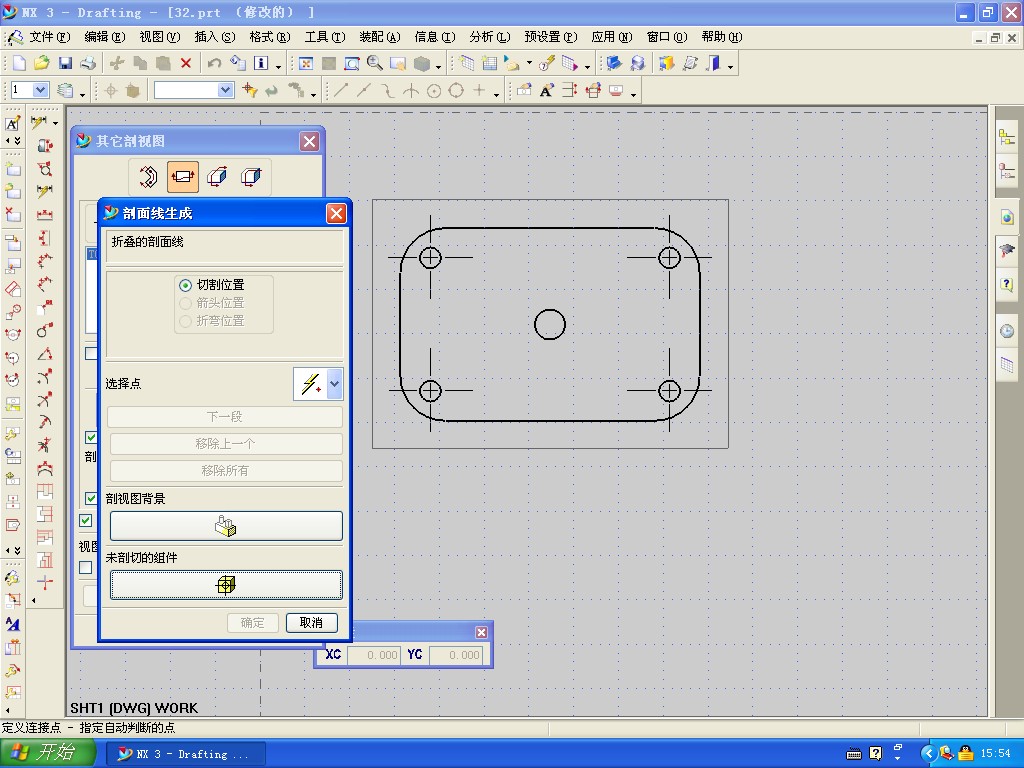Toggle the checkbox beside 剖视图背景
The image size is (1024, 768).
click(92, 498)
